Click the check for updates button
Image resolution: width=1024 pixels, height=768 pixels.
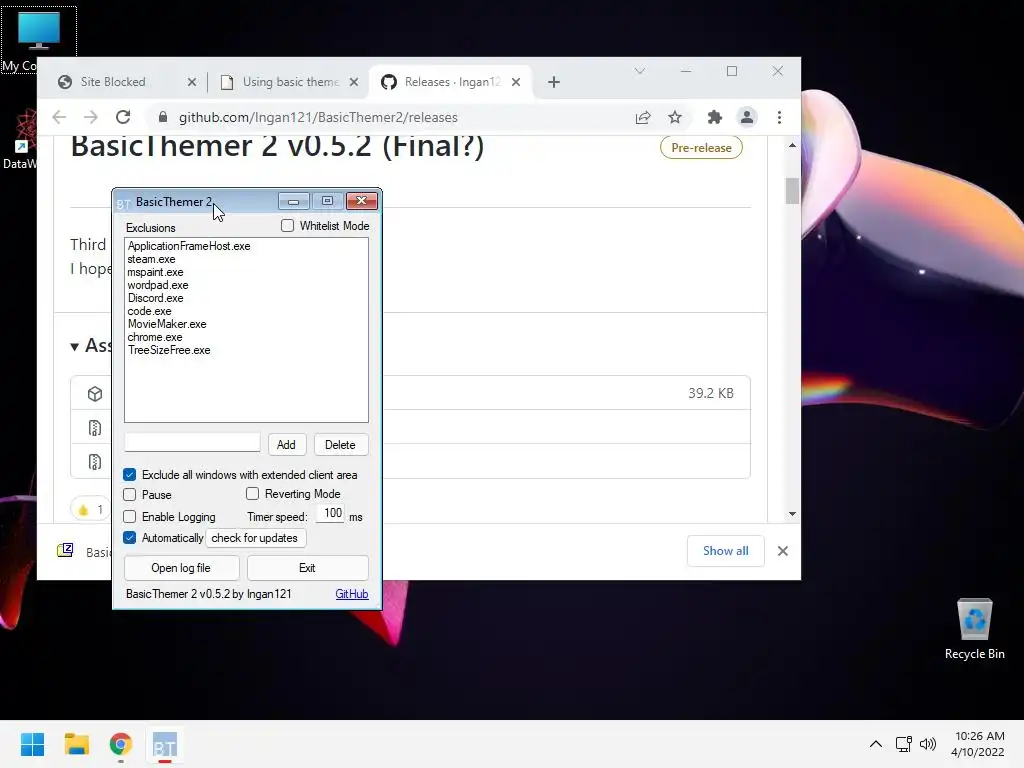pos(255,538)
